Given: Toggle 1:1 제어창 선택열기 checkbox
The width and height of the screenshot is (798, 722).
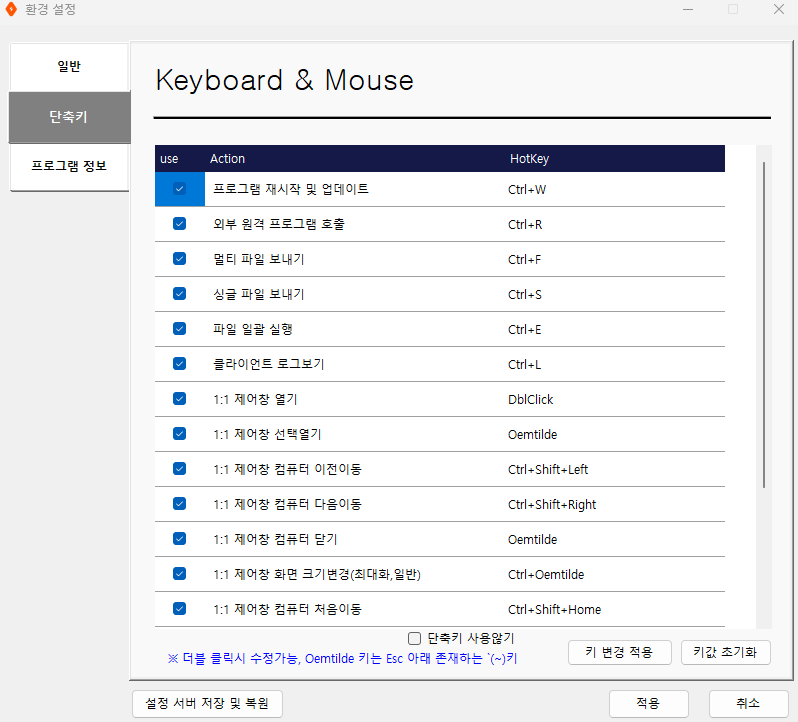Looking at the screenshot, I should [x=179, y=434].
